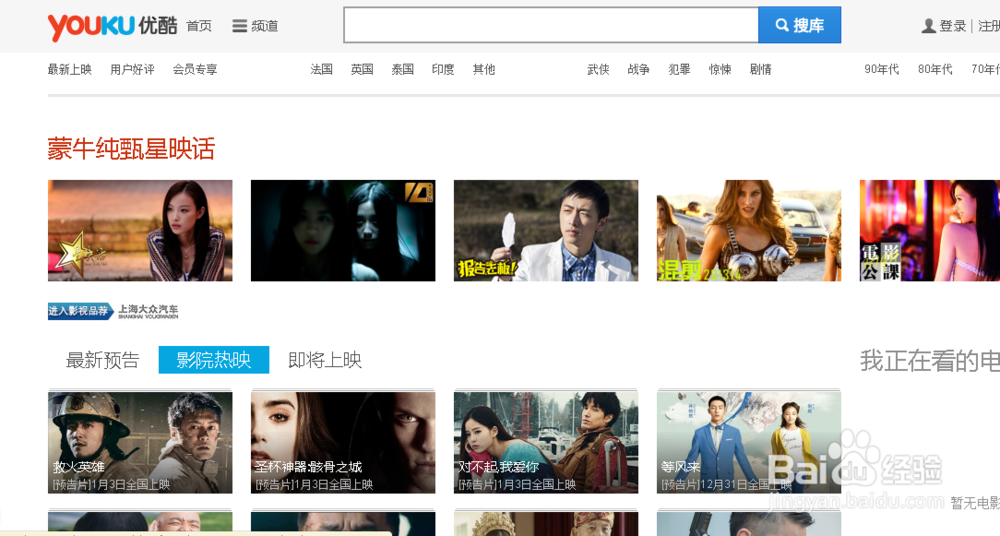This screenshot has width=1000, height=536.
Task: Open the 登录 login link
Action: click(953, 26)
